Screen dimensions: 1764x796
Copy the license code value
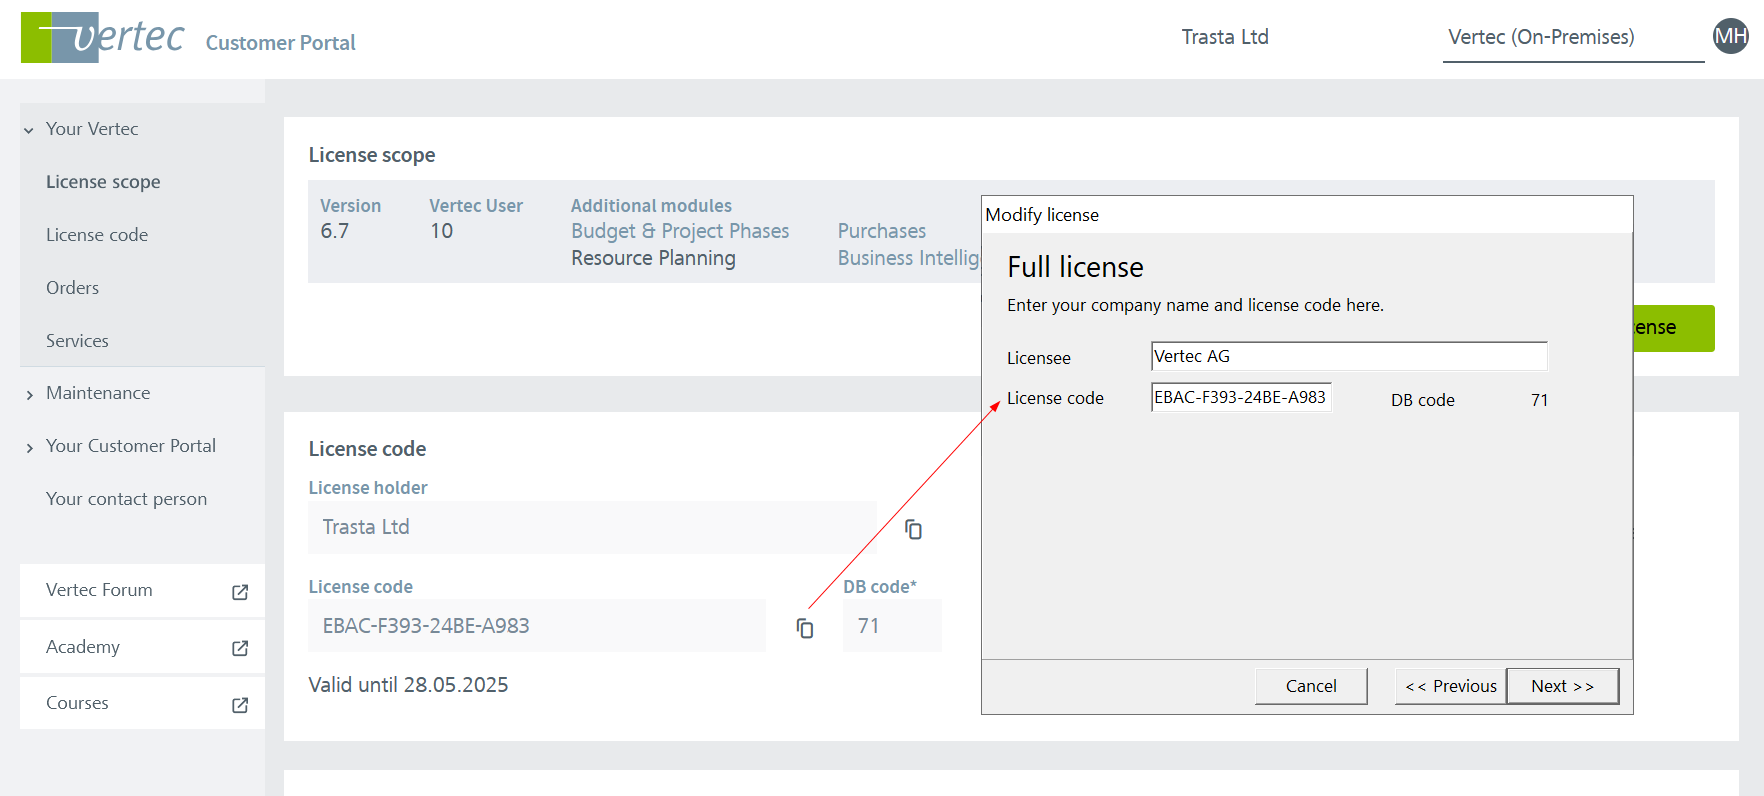[805, 628]
